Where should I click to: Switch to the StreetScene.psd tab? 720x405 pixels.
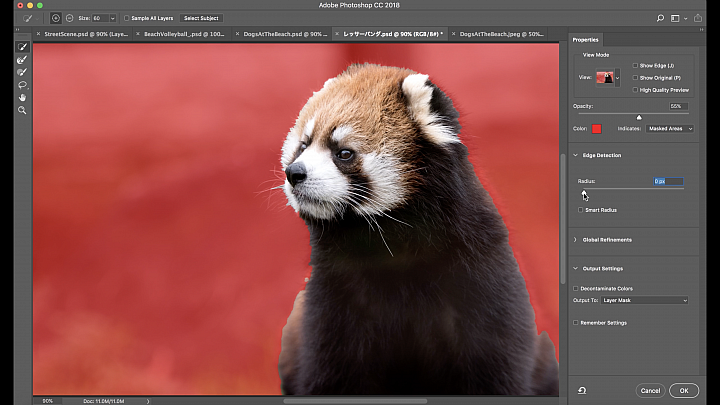coord(86,34)
